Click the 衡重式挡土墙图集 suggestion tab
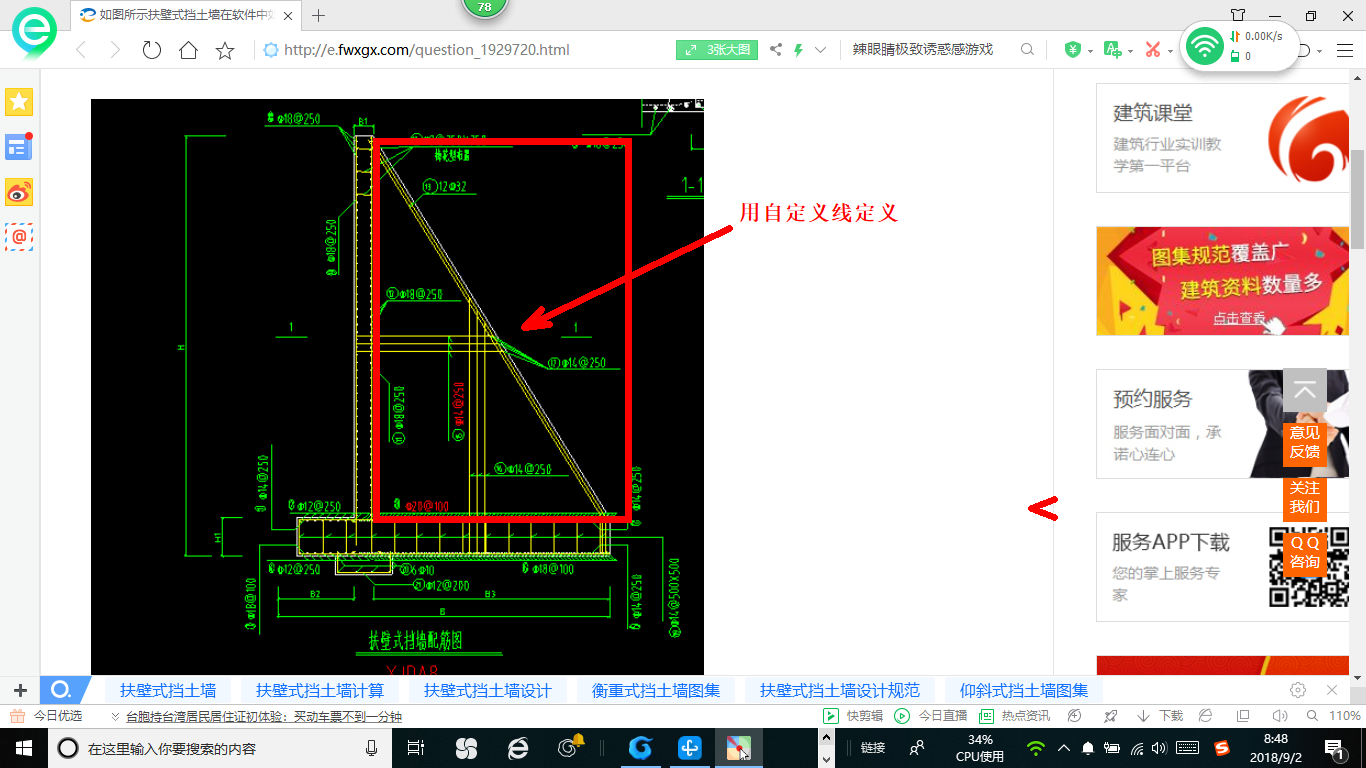Screen dimensions: 1366x768 [656, 690]
